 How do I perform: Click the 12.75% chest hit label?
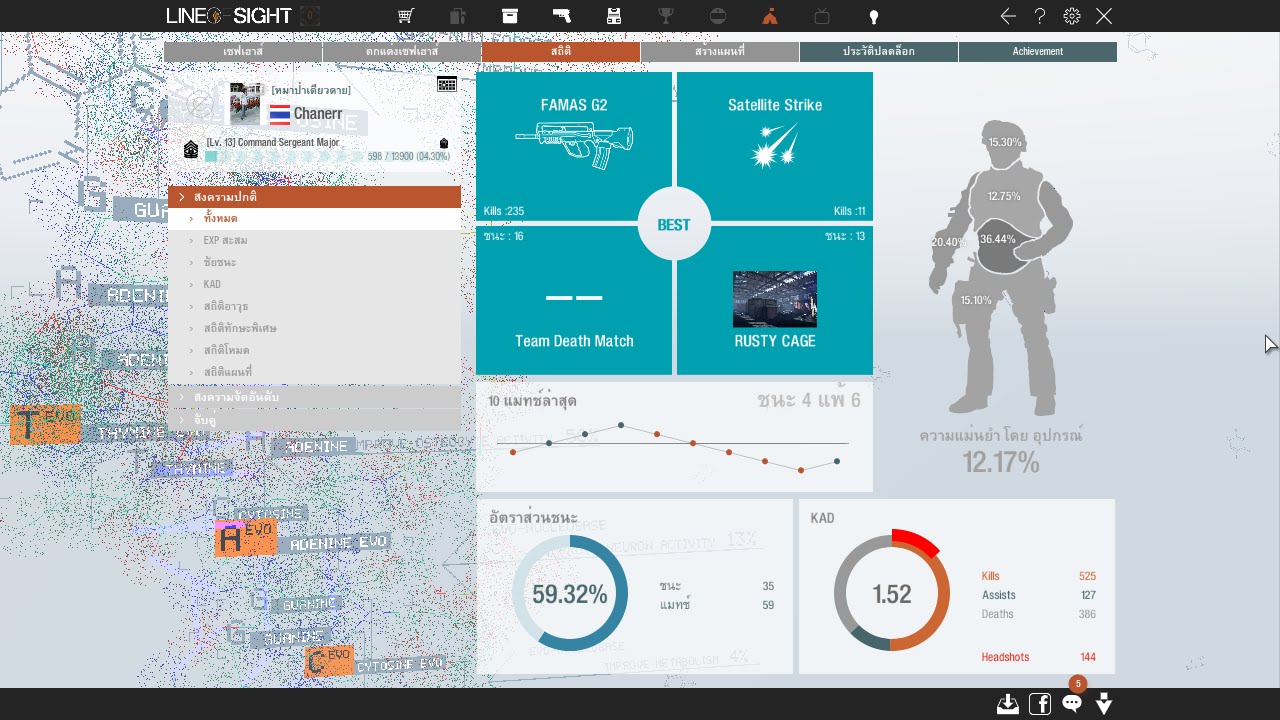point(1004,197)
